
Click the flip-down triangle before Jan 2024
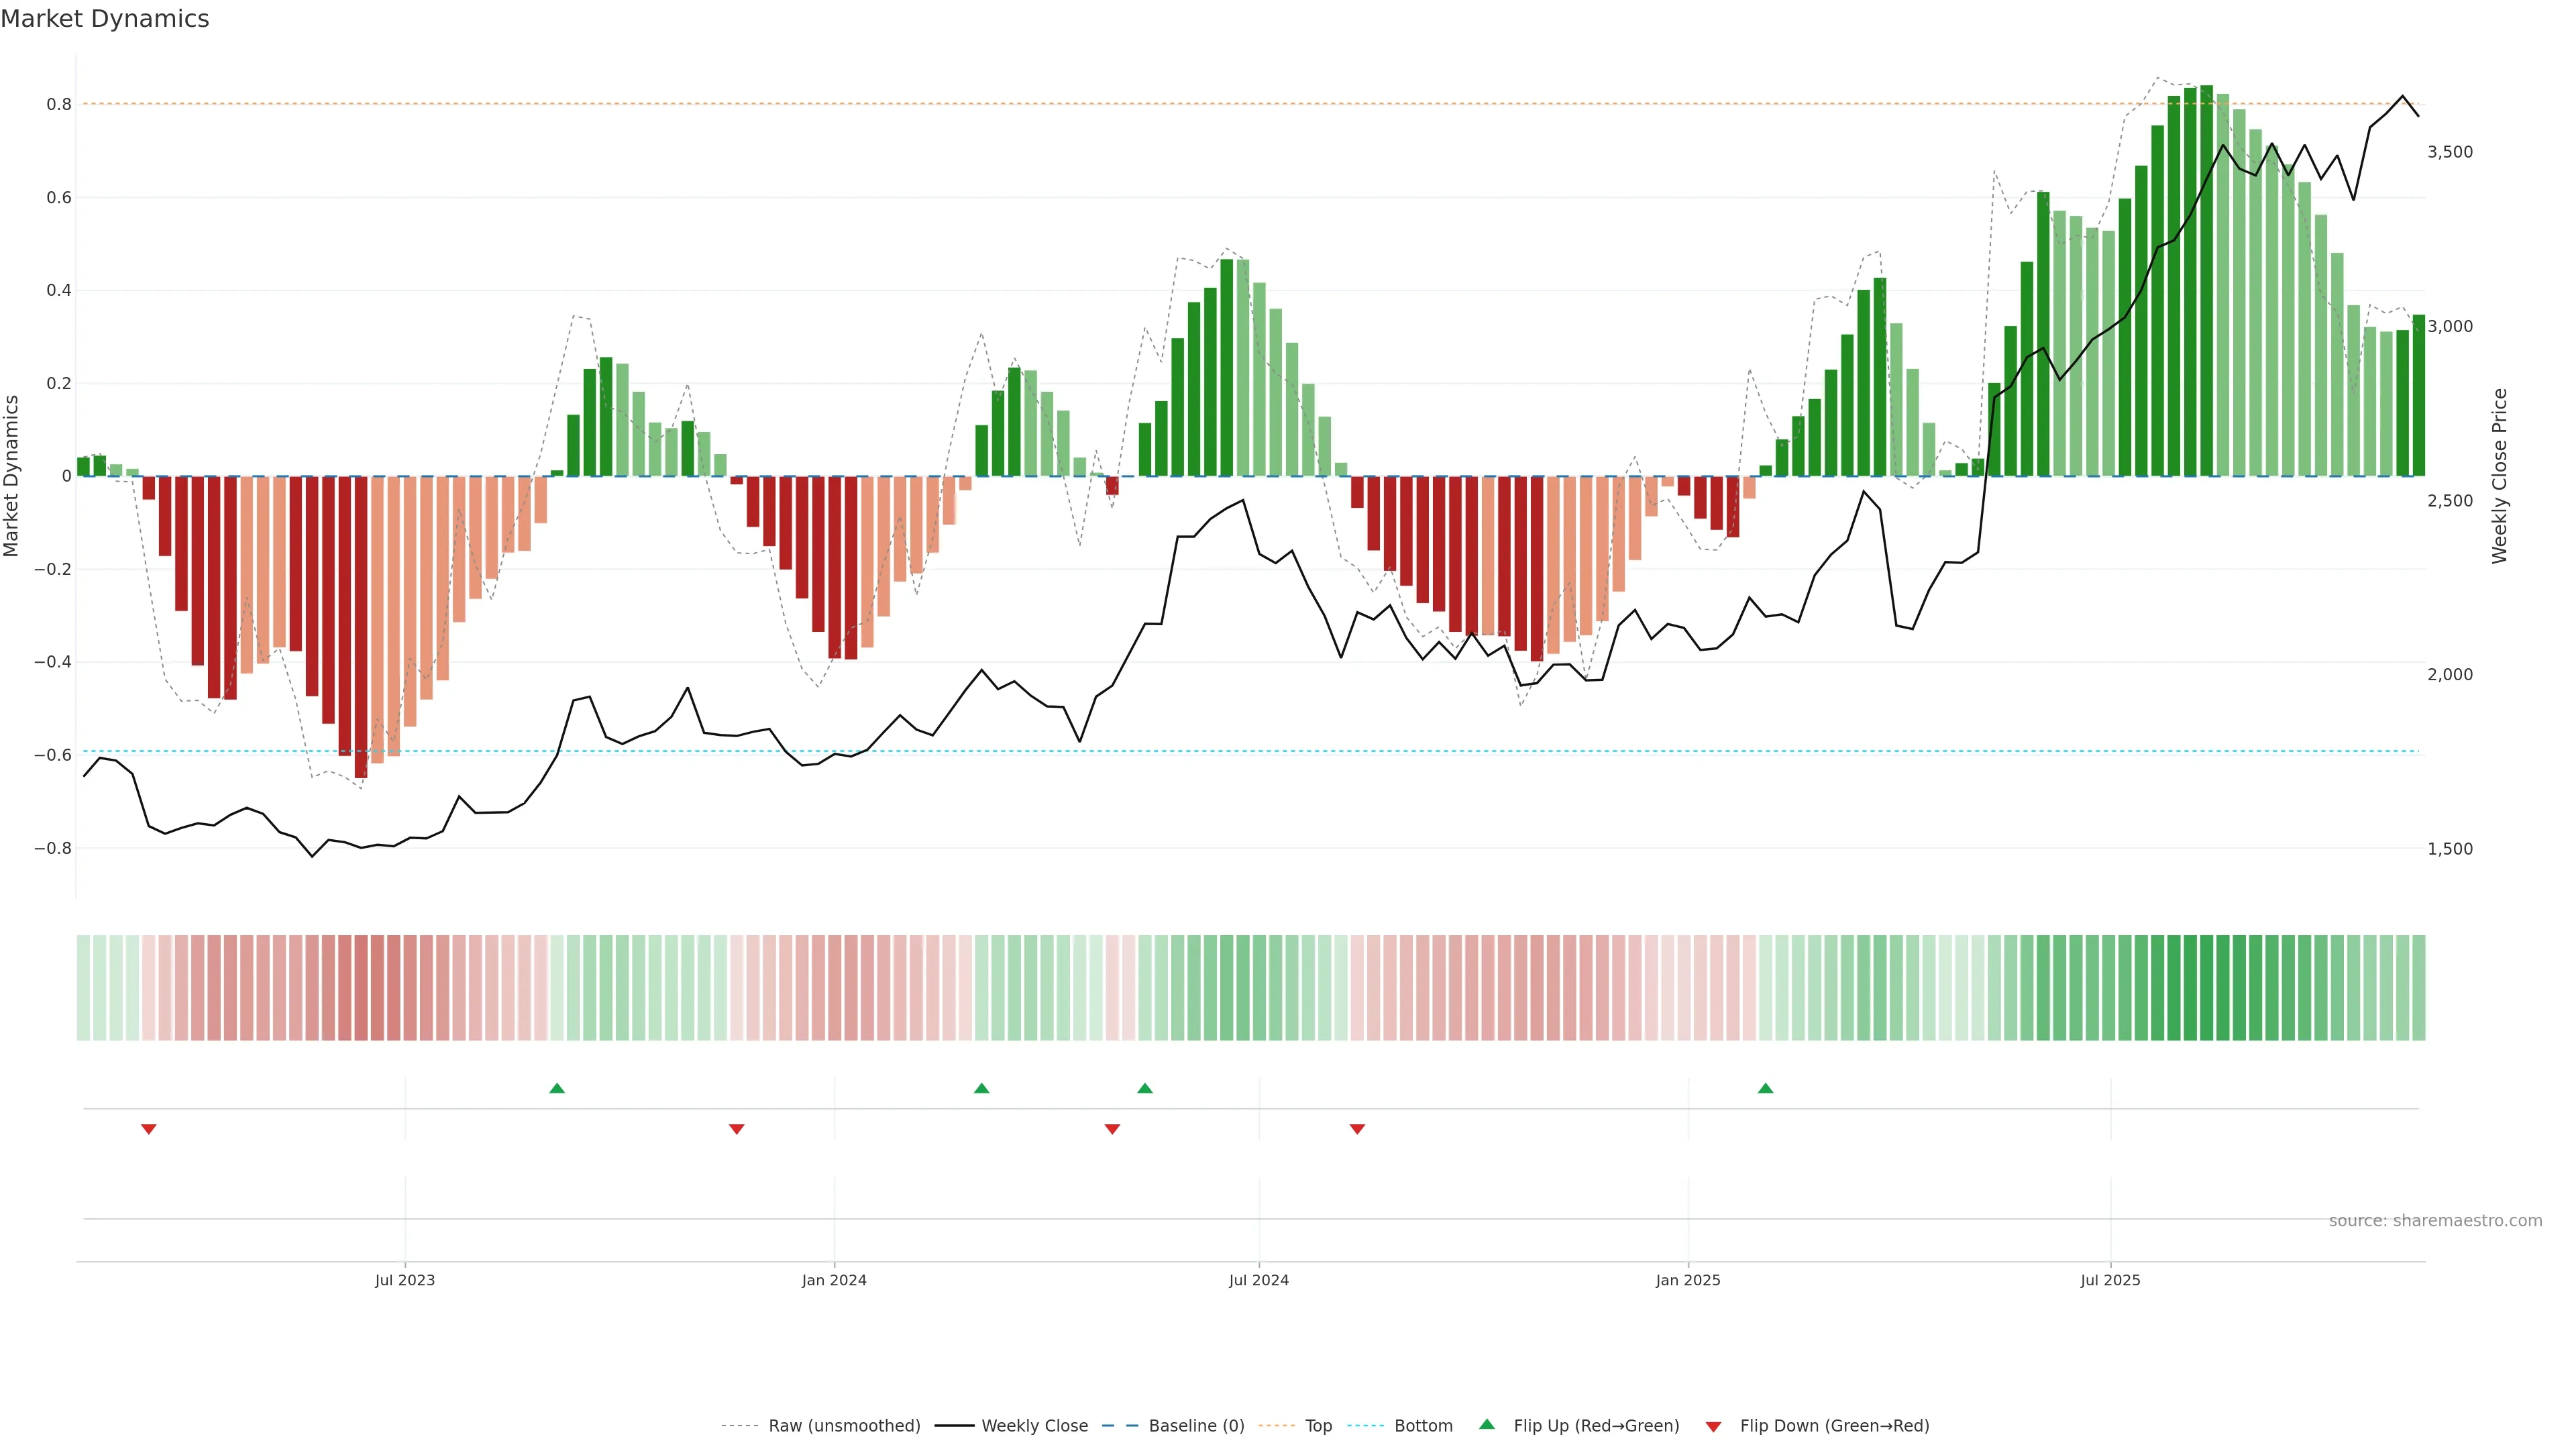tap(737, 1129)
